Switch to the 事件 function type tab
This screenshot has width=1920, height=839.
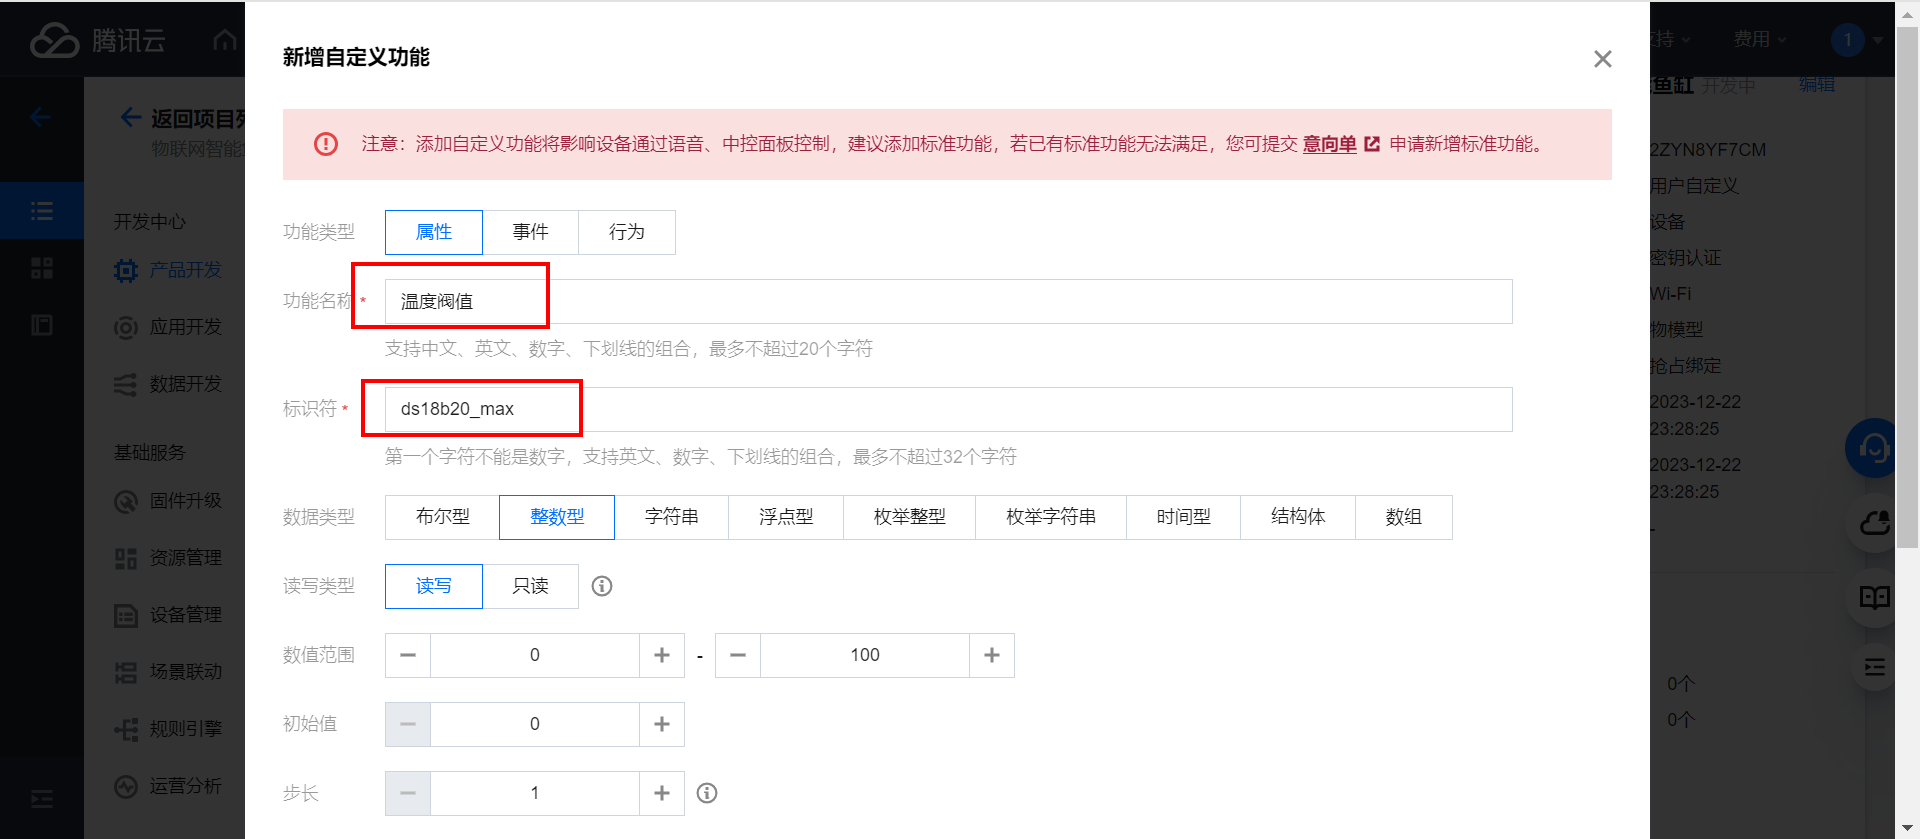(530, 232)
